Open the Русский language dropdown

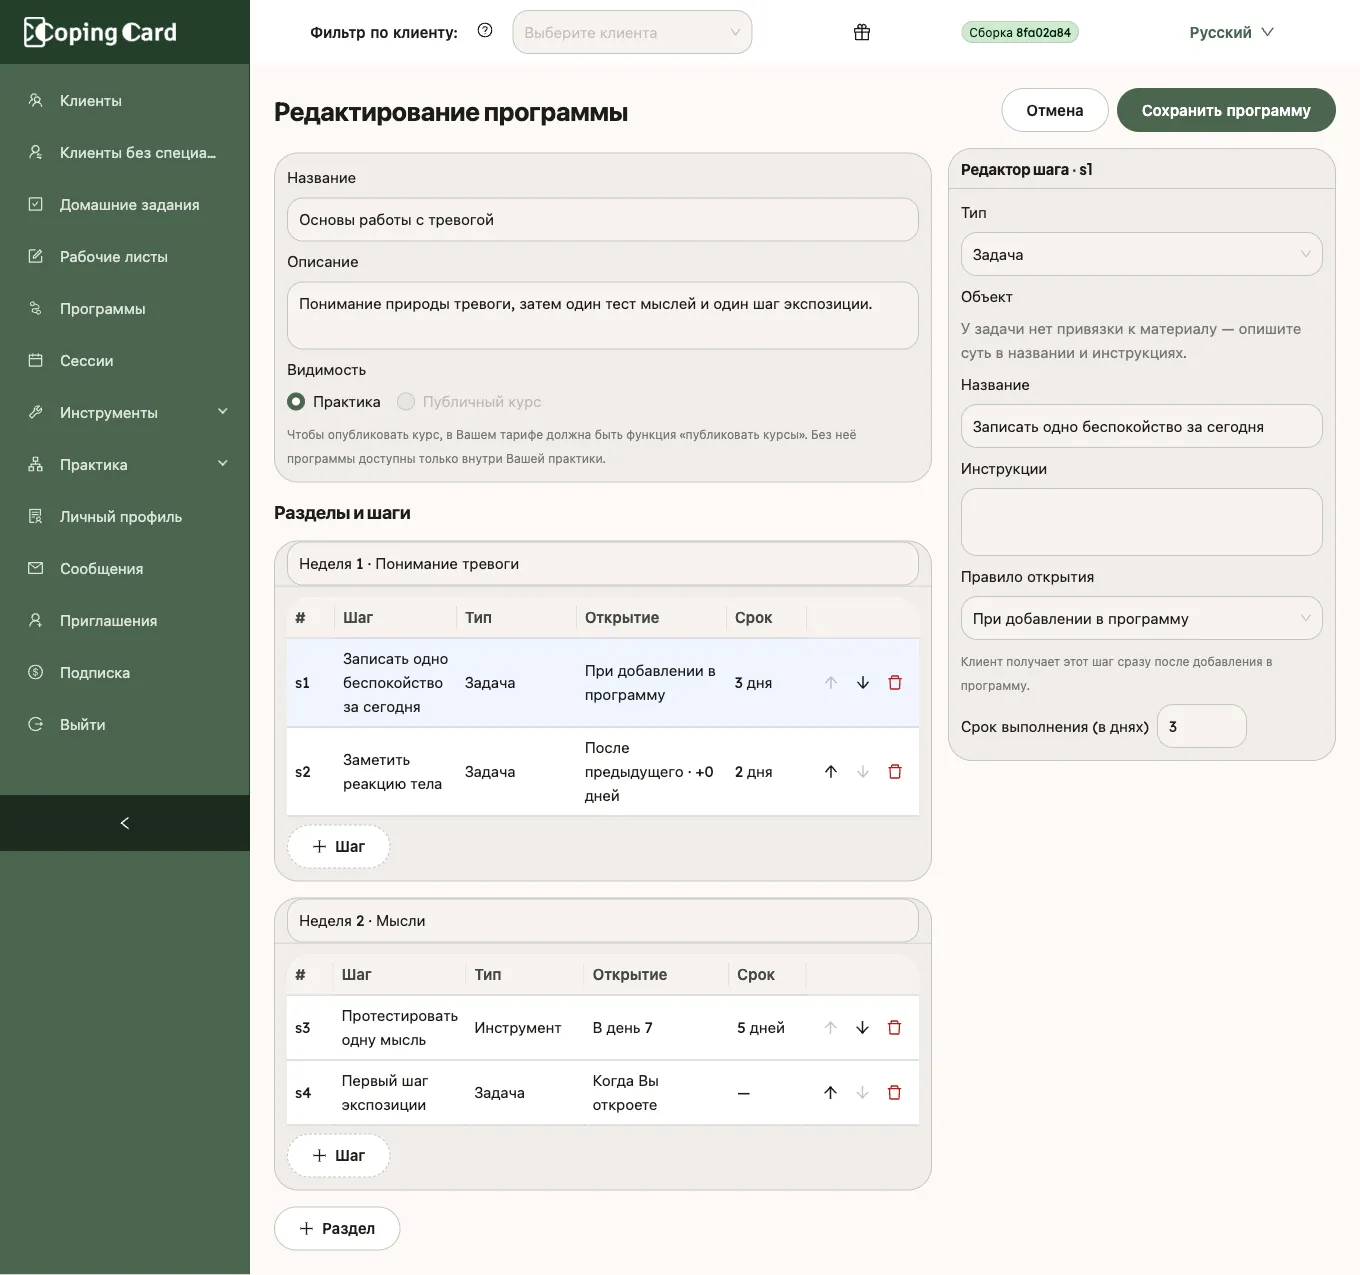click(x=1232, y=32)
